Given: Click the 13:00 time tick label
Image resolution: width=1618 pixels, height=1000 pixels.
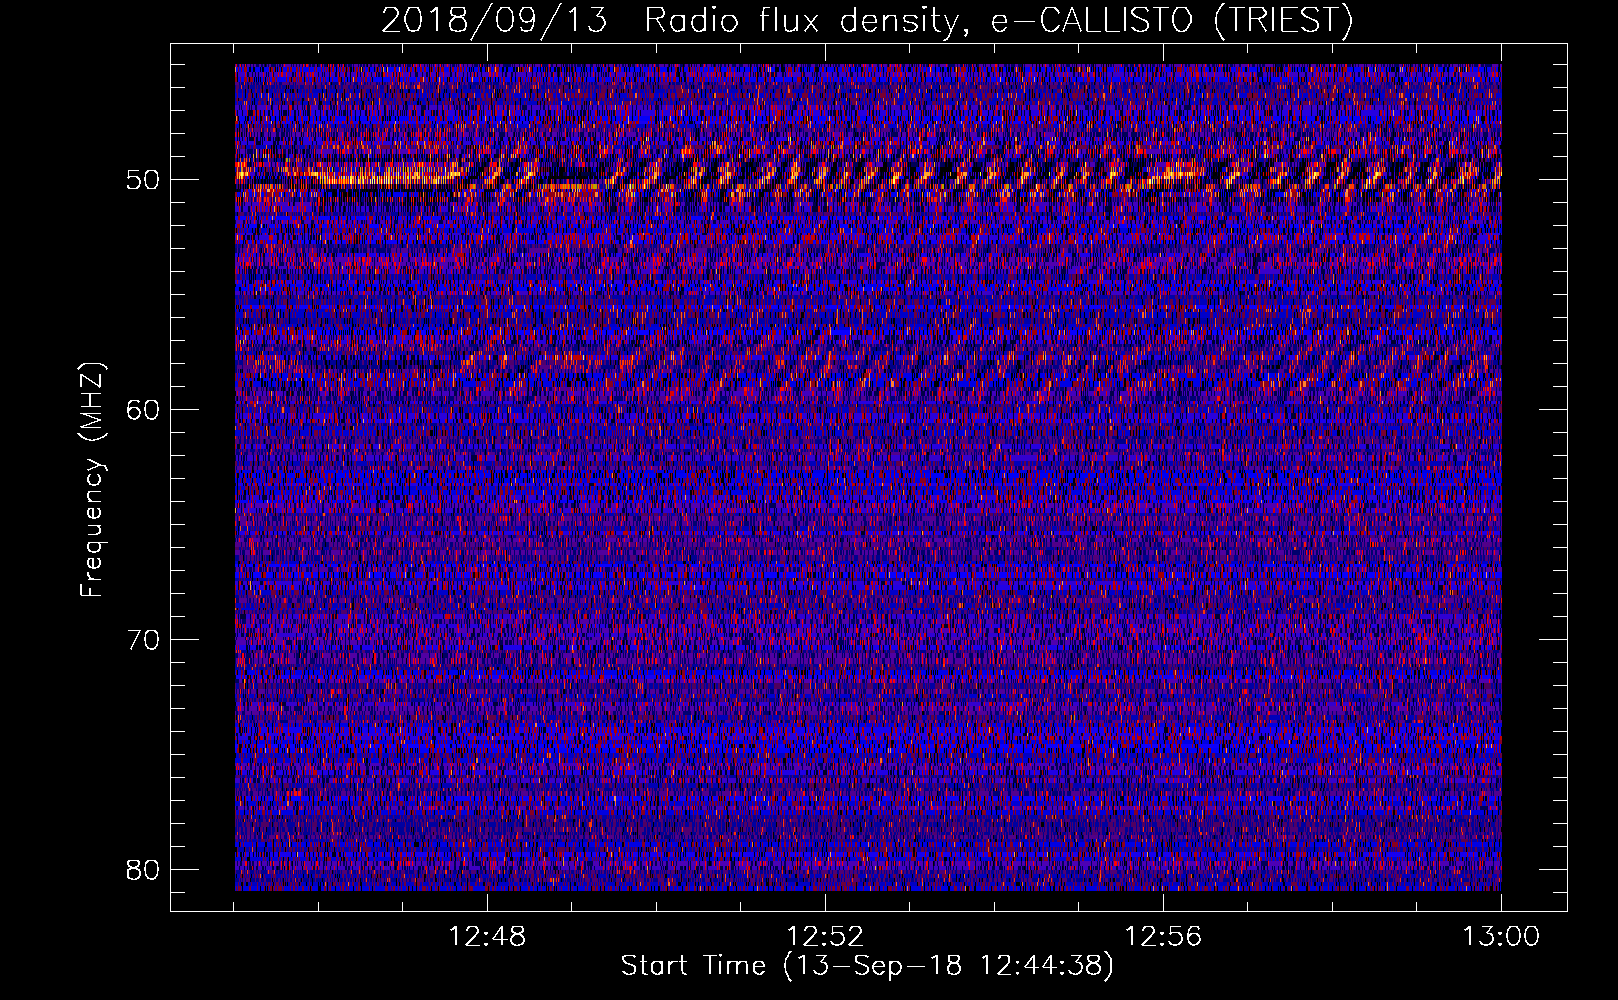Looking at the screenshot, I should [1501, 937].
